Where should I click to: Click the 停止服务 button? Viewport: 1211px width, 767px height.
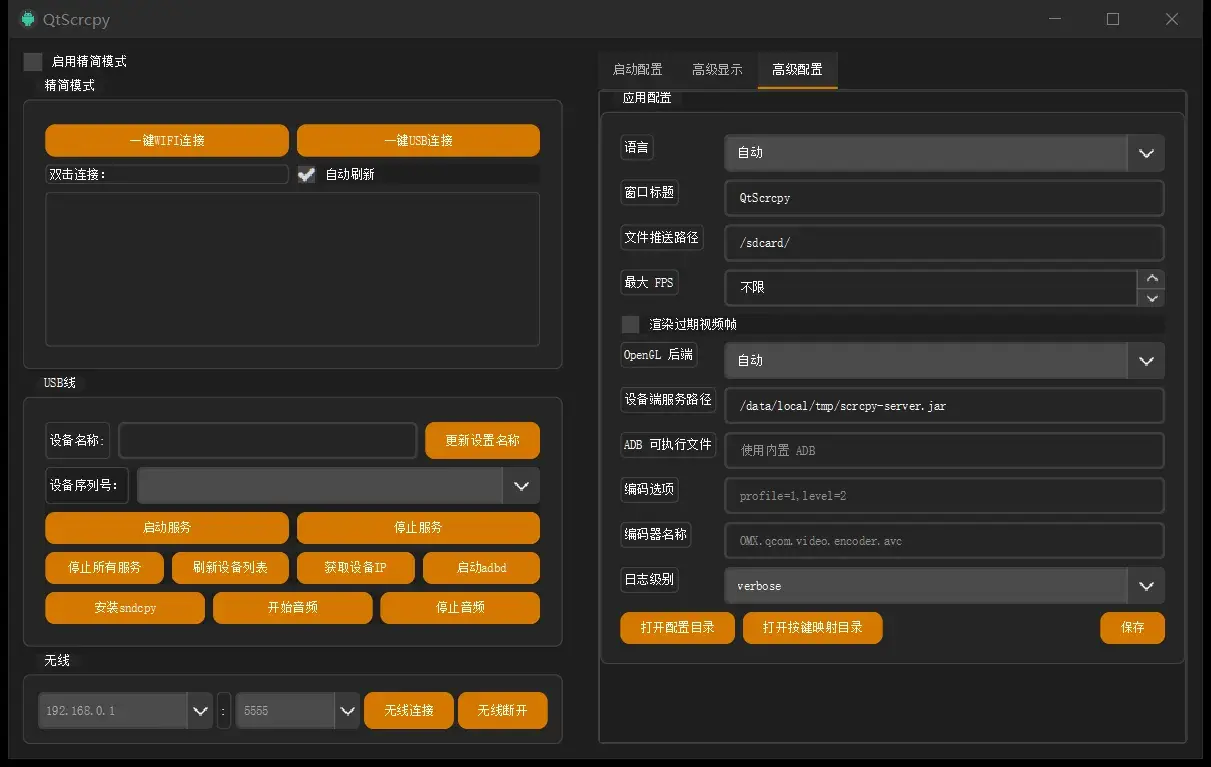click(x=418, y=527)
